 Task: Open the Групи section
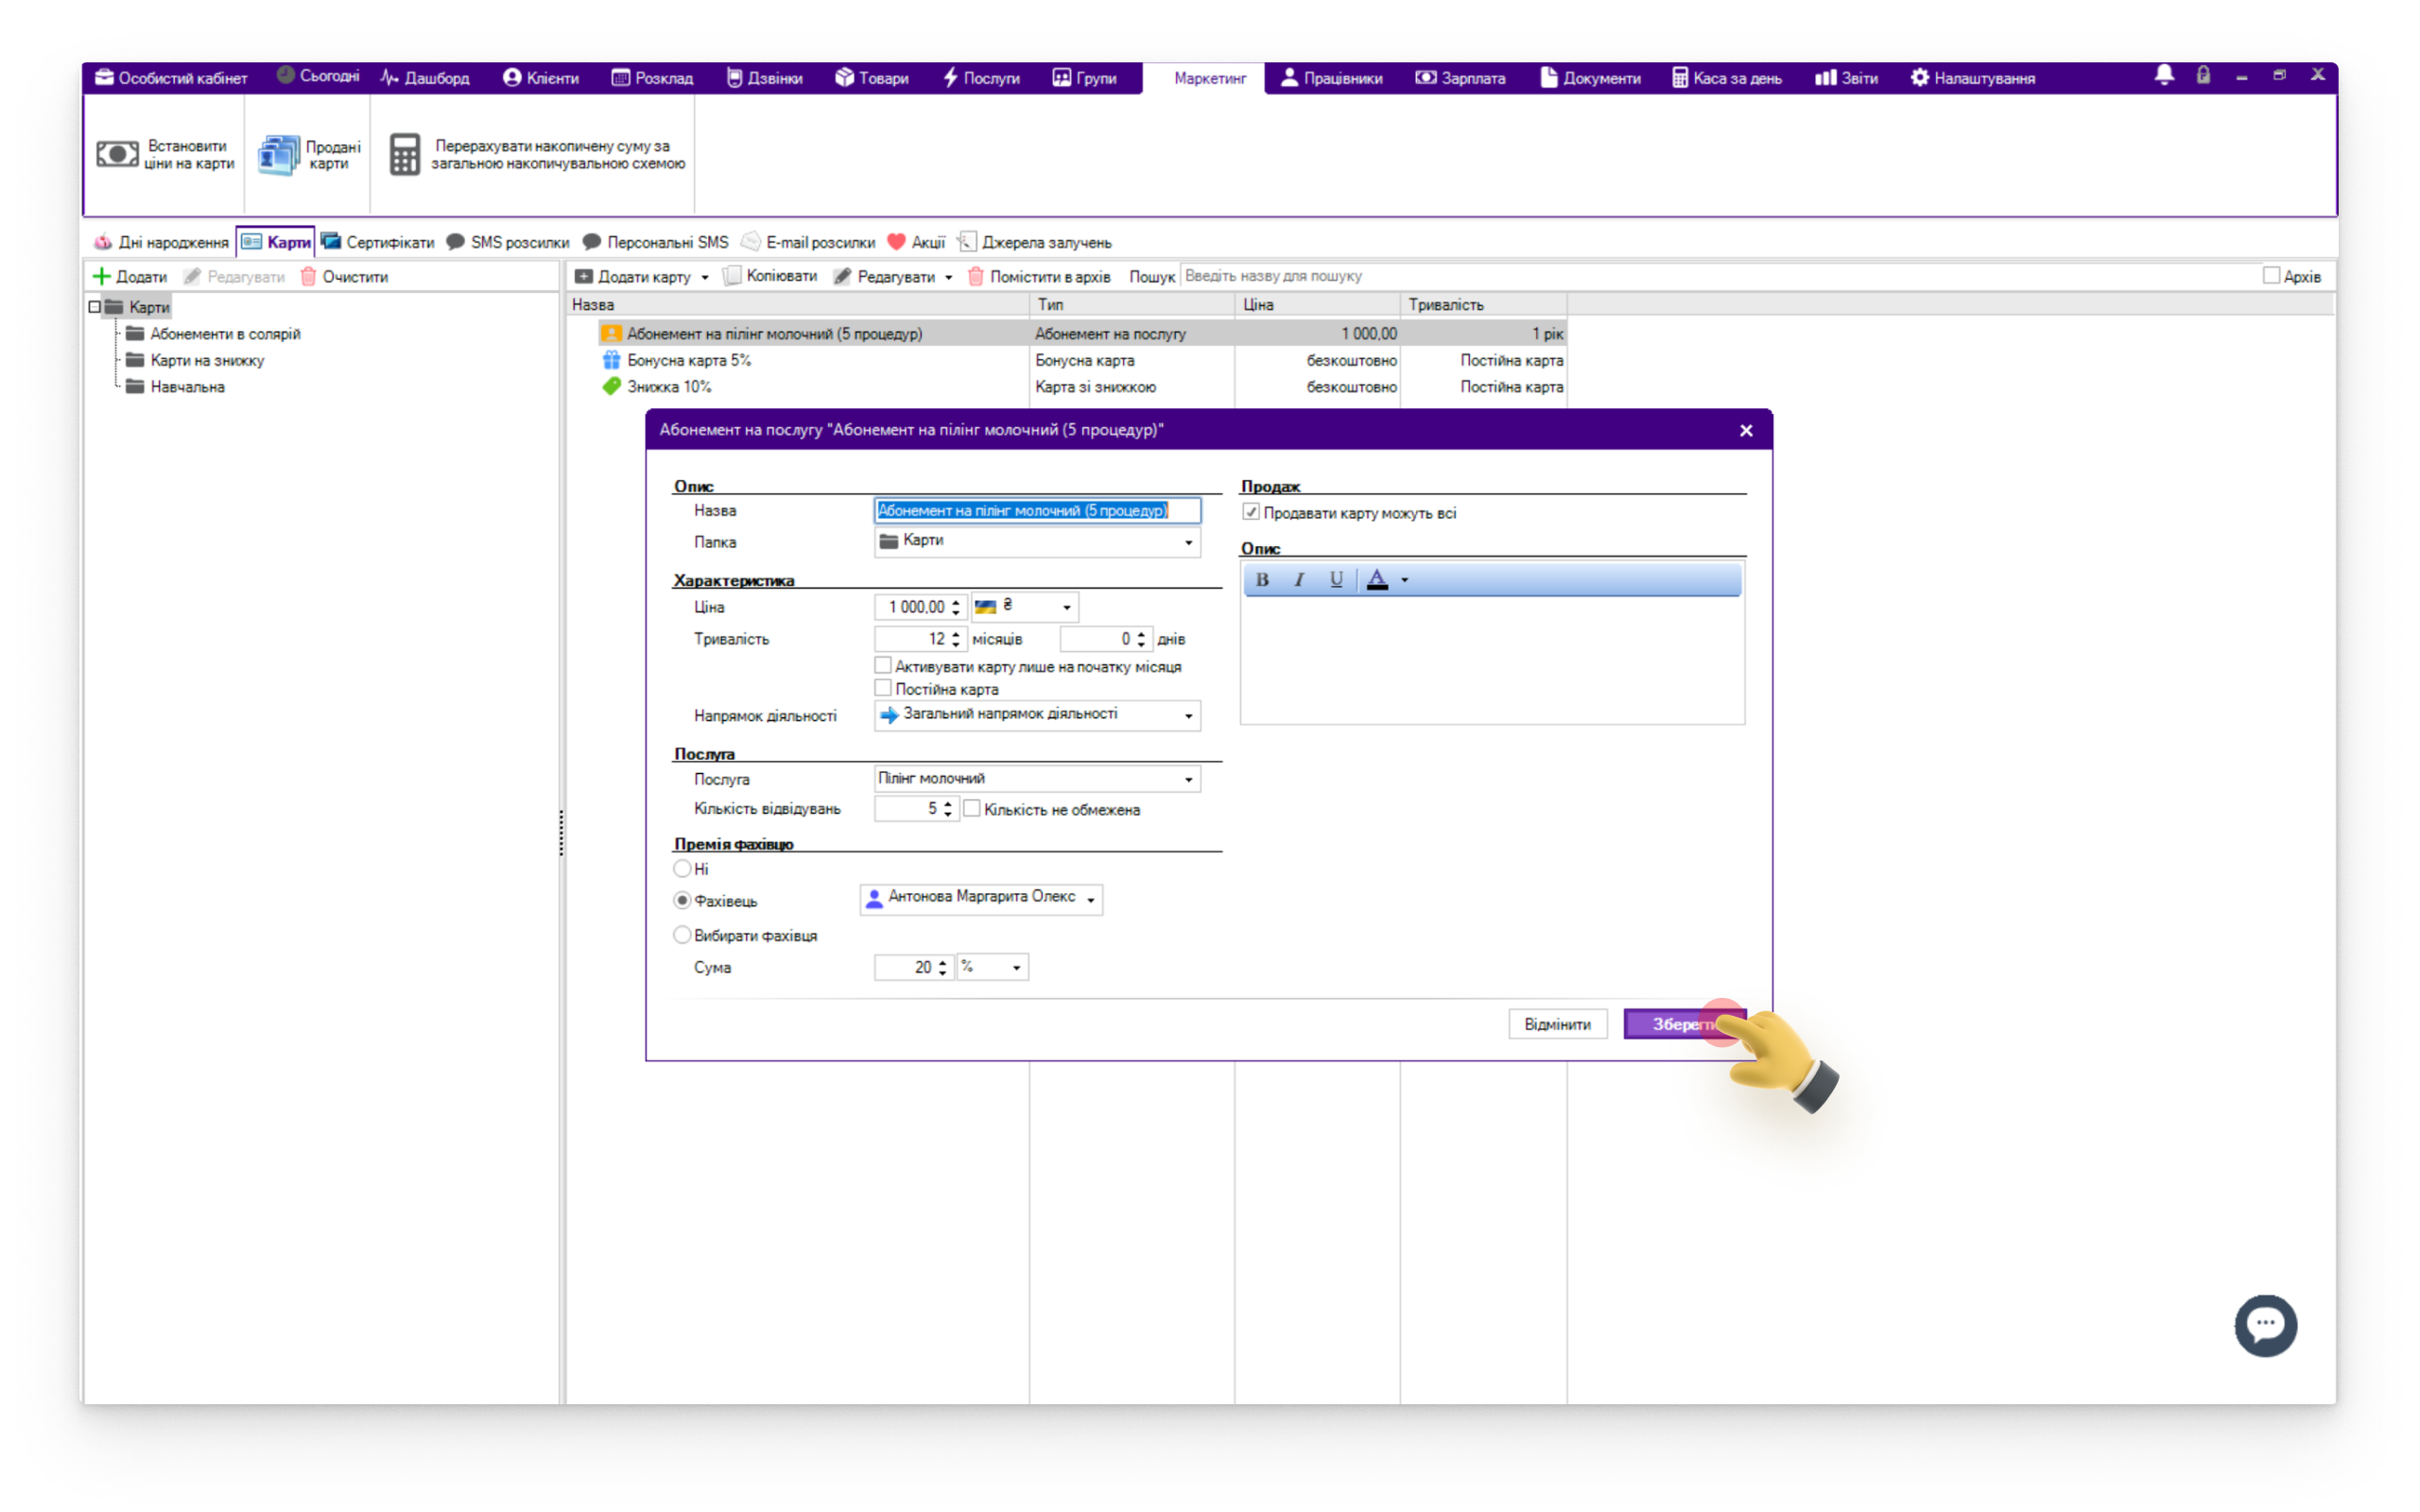click(x=1085, y=78)
